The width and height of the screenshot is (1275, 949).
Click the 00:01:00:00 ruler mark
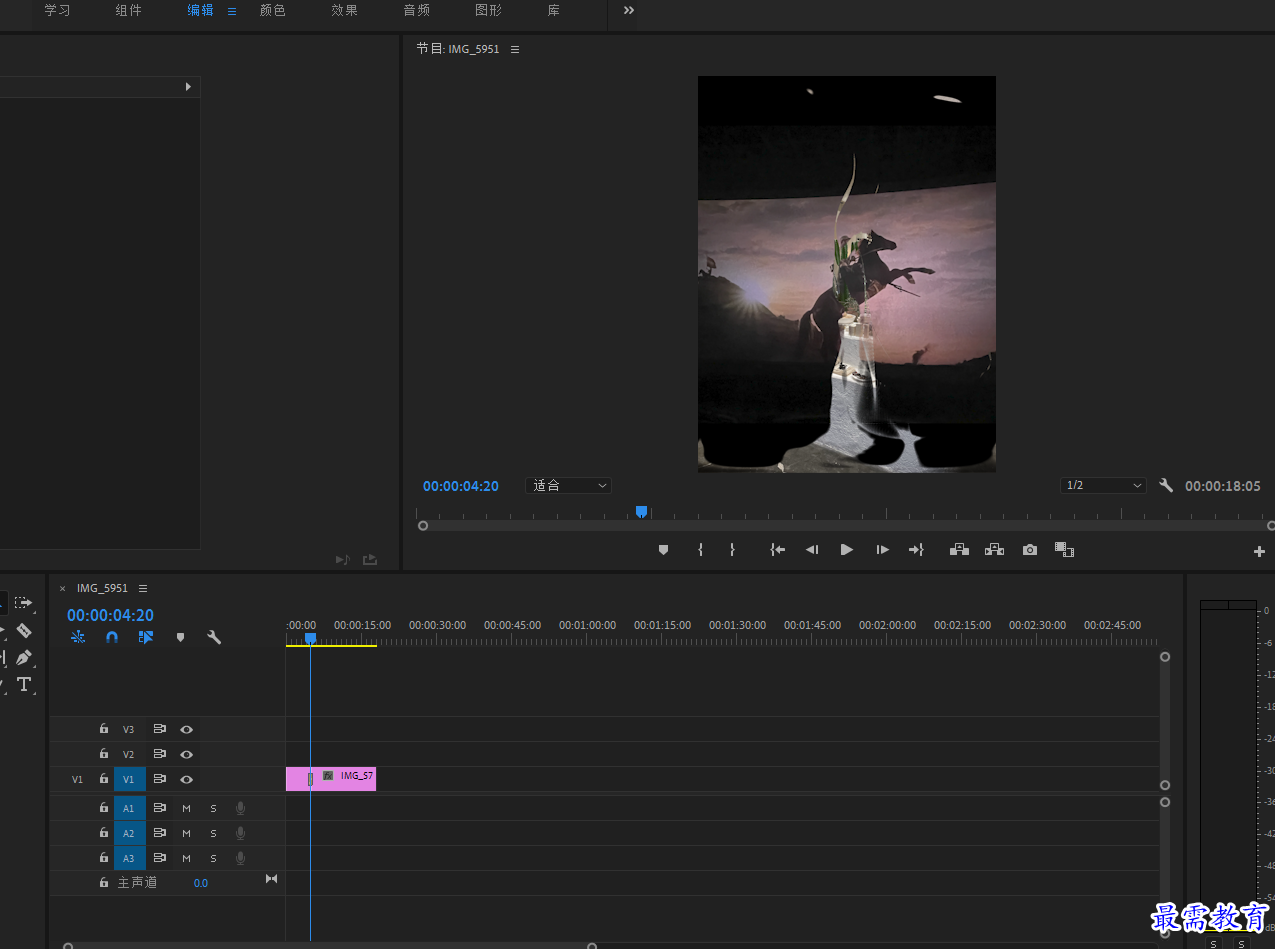pos(587,625)
